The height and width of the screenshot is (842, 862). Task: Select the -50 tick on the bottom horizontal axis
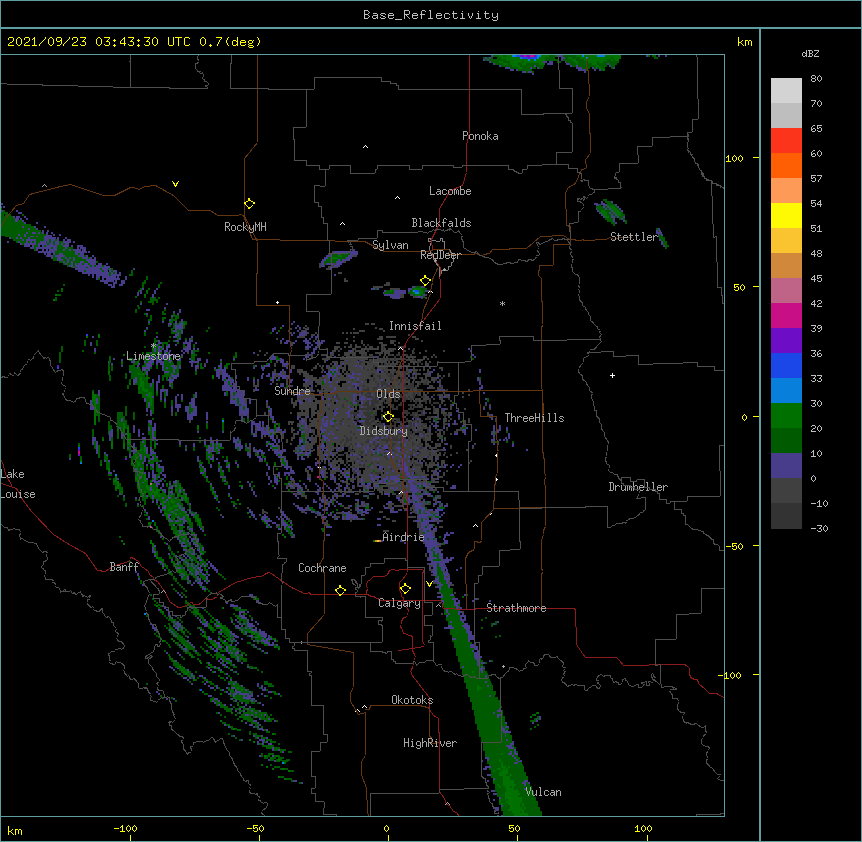click(x=255, y=828)
